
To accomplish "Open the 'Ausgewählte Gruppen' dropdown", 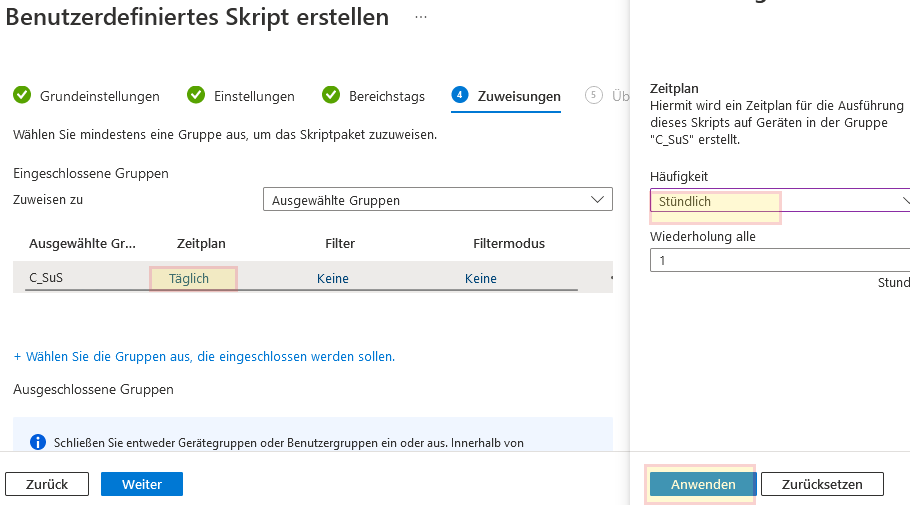I will click(x=438, y=200).
